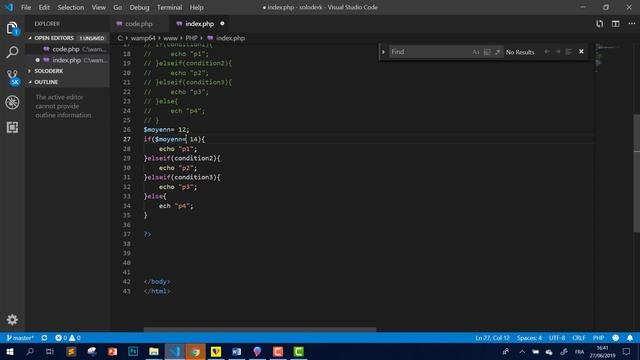Screen dimensions: 640x360
Task: Open the Selection menu
Action: (x=71, y=7)
